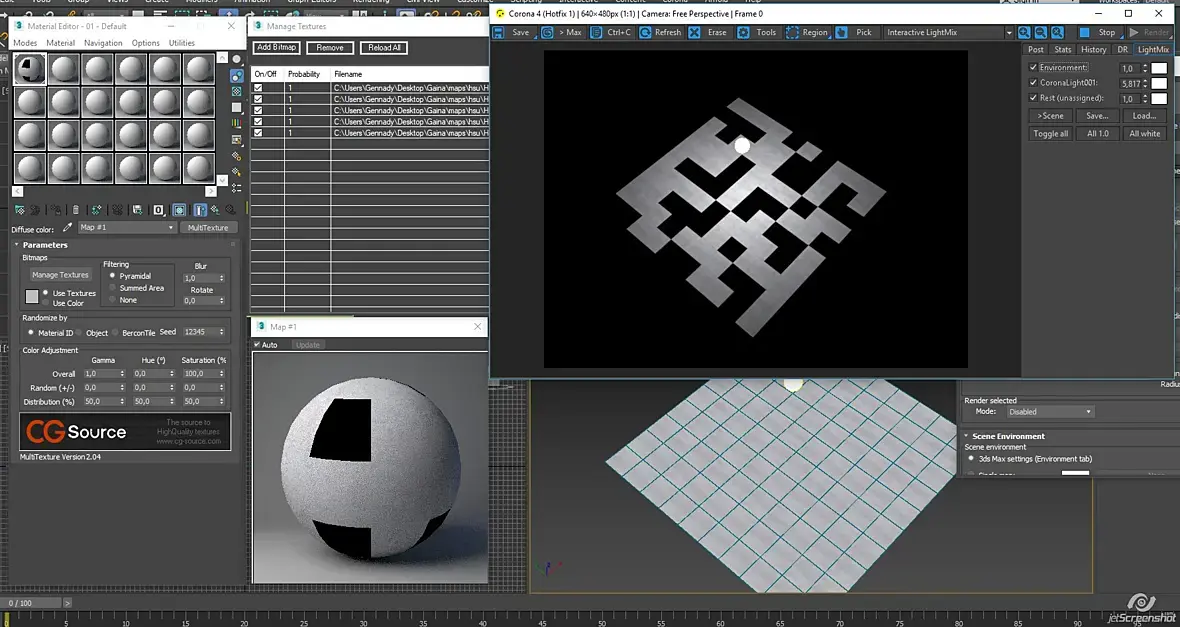Viewport: 1180px width, 627px height.
Task: Choose the Use Color radio button
Action: click(x=46, y=303)
